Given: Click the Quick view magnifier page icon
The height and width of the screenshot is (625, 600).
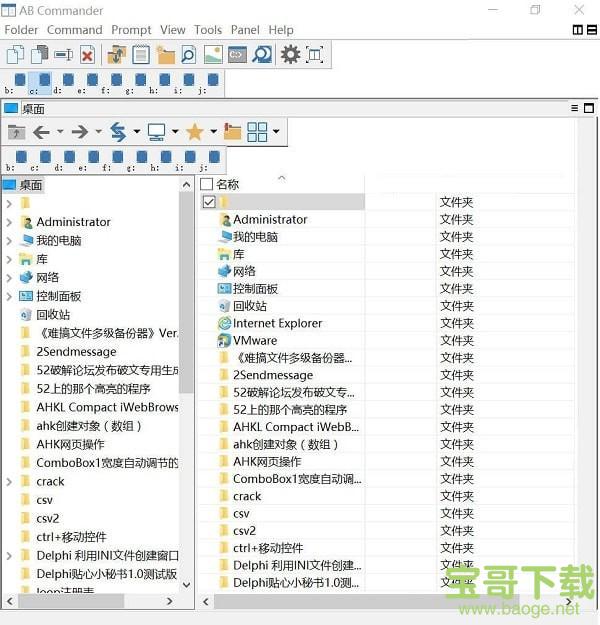Looking at the screenshot, I should click(x=188, y=55).
